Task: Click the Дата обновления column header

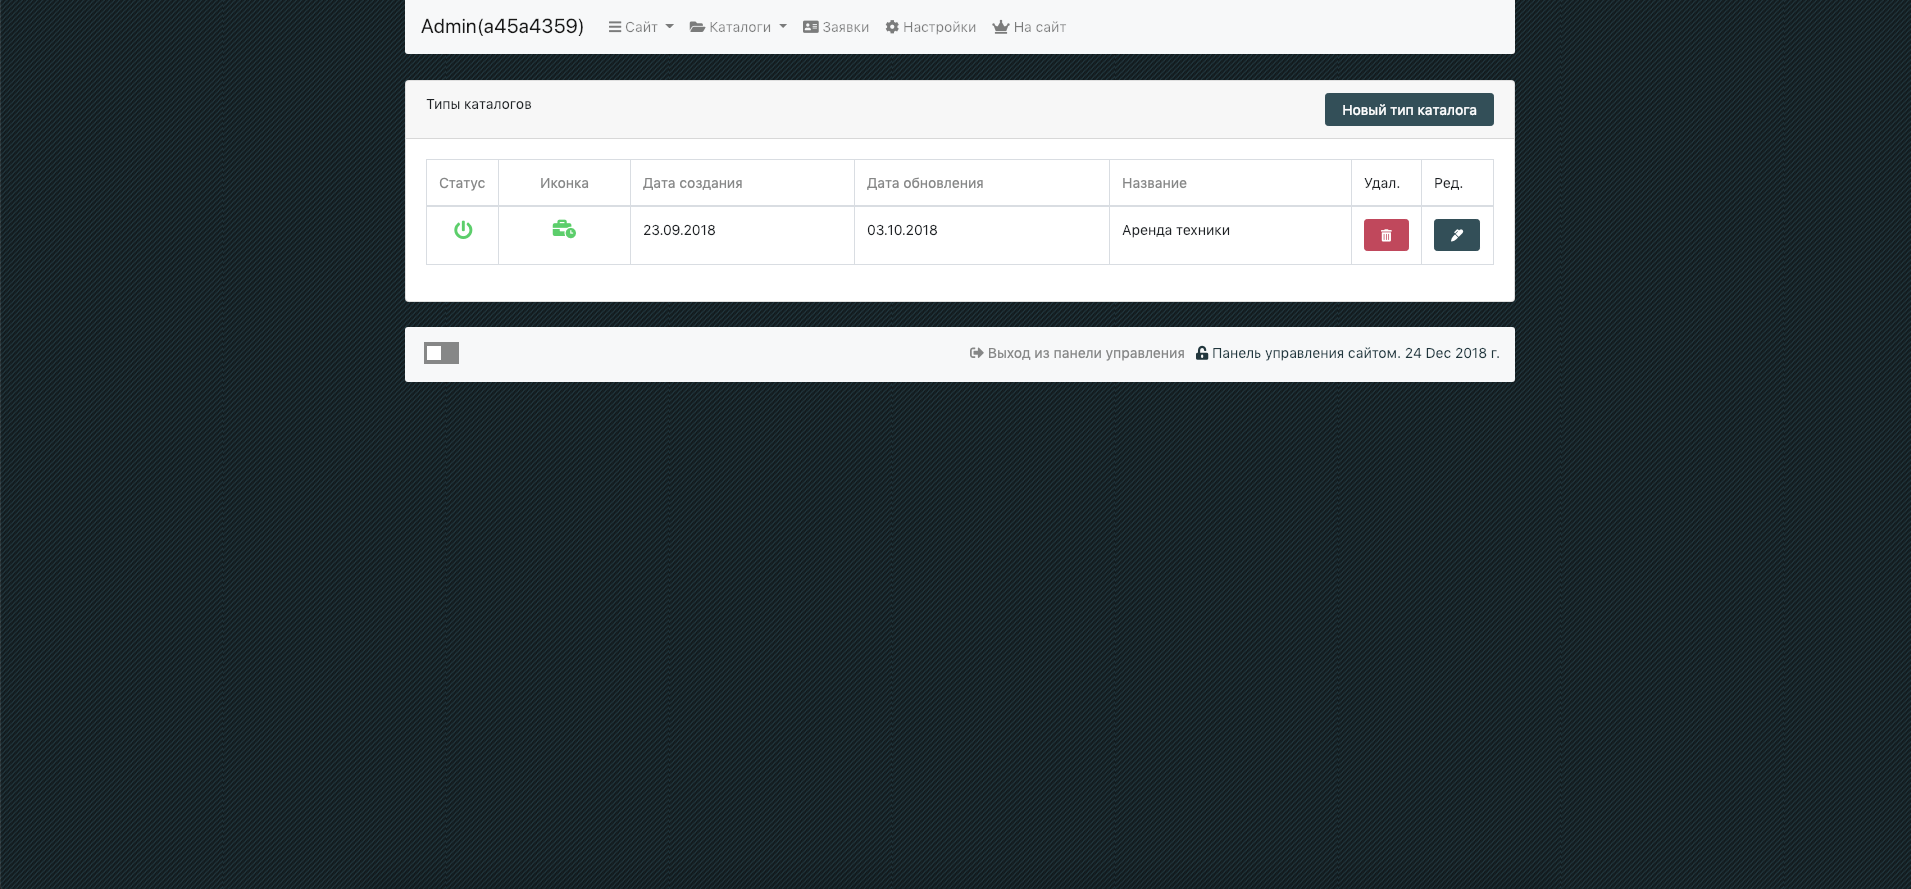Action: (982, 183)
